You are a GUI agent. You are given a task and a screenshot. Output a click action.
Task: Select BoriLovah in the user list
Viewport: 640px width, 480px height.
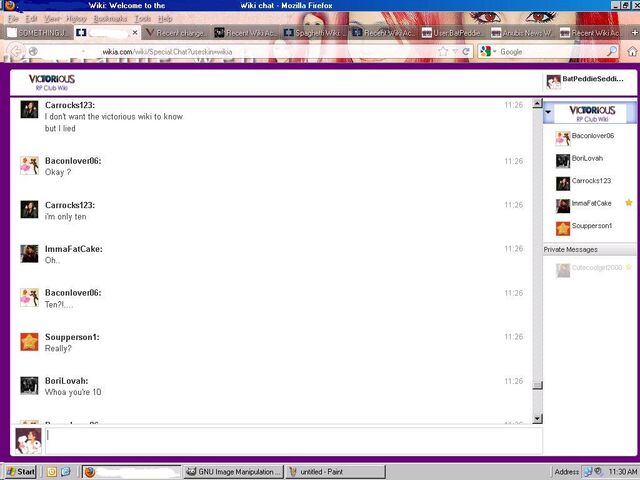pos(589,160)
